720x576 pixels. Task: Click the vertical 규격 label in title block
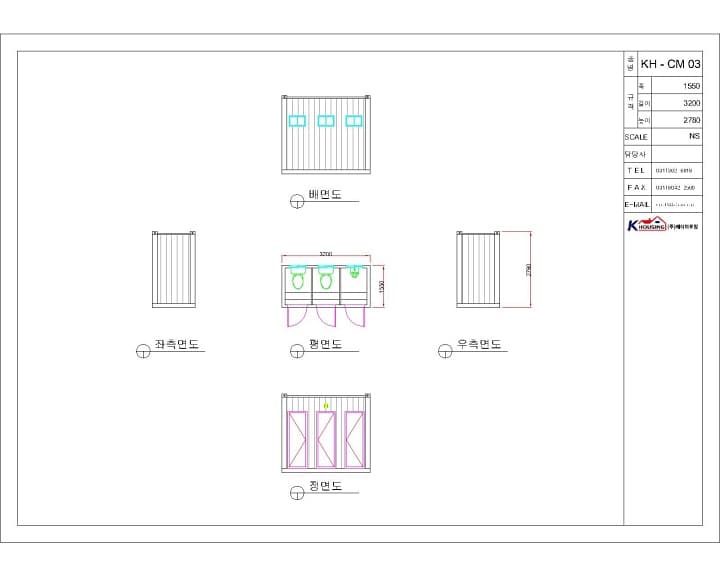coord(630,102)
